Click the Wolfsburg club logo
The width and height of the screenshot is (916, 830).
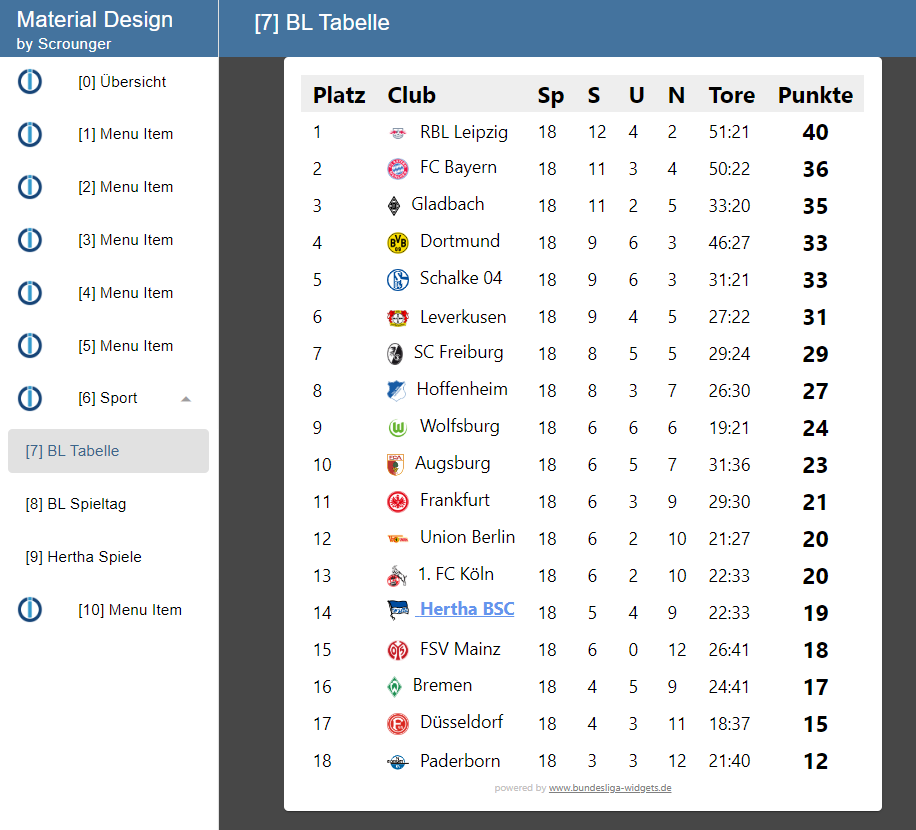coord(398,428)
